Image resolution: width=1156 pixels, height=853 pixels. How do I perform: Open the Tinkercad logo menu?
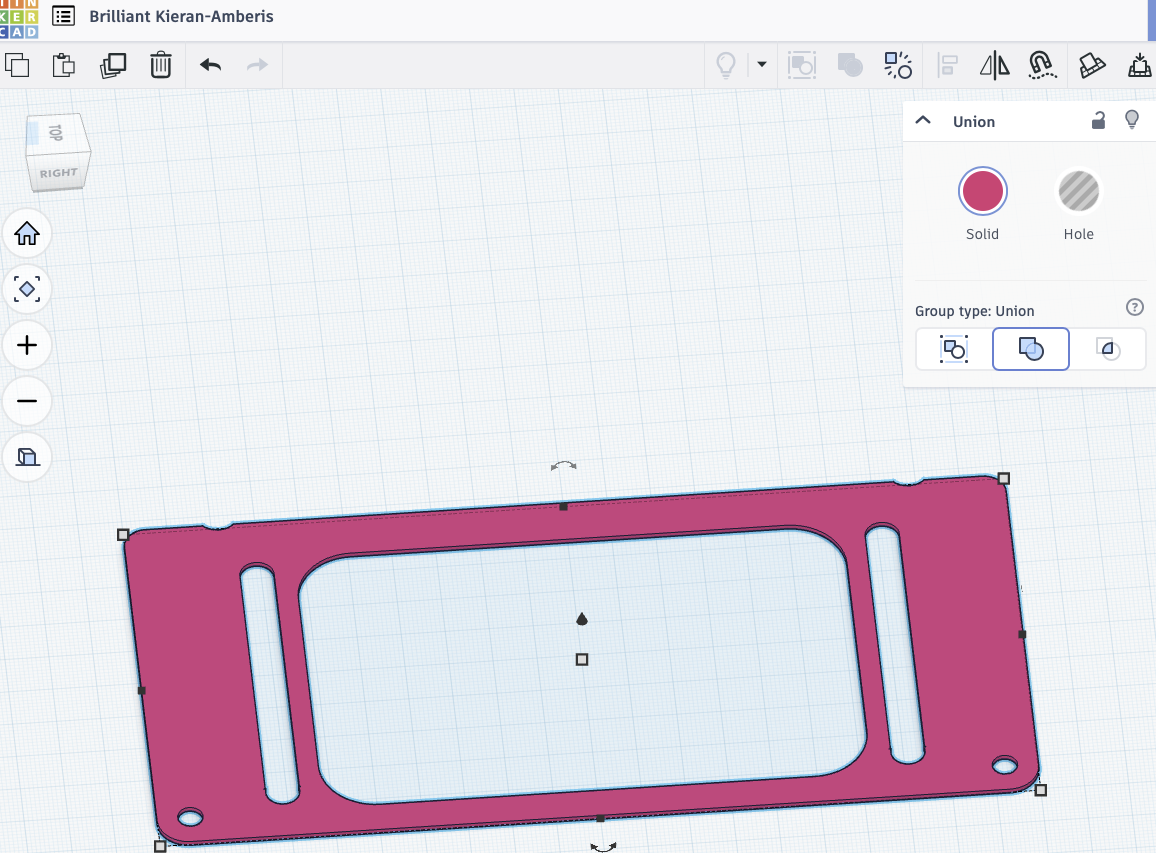point(17,16)
